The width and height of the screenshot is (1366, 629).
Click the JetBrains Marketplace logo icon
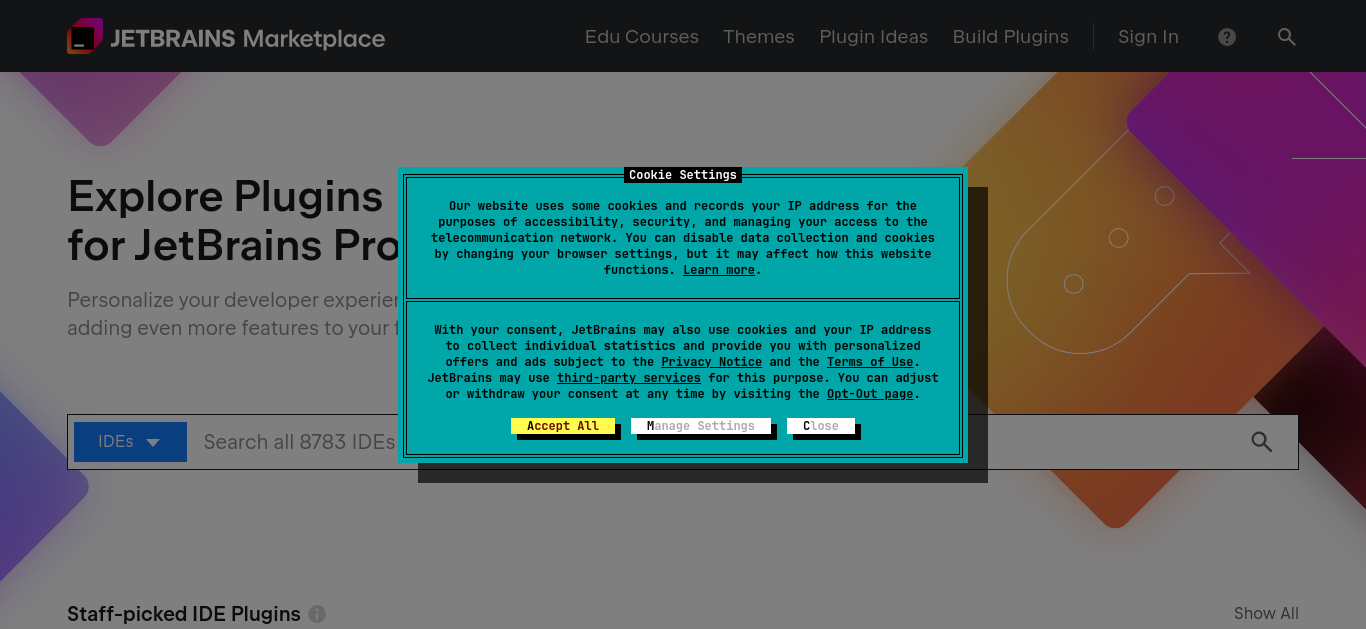pyautogui.click(x=85, y=36)
